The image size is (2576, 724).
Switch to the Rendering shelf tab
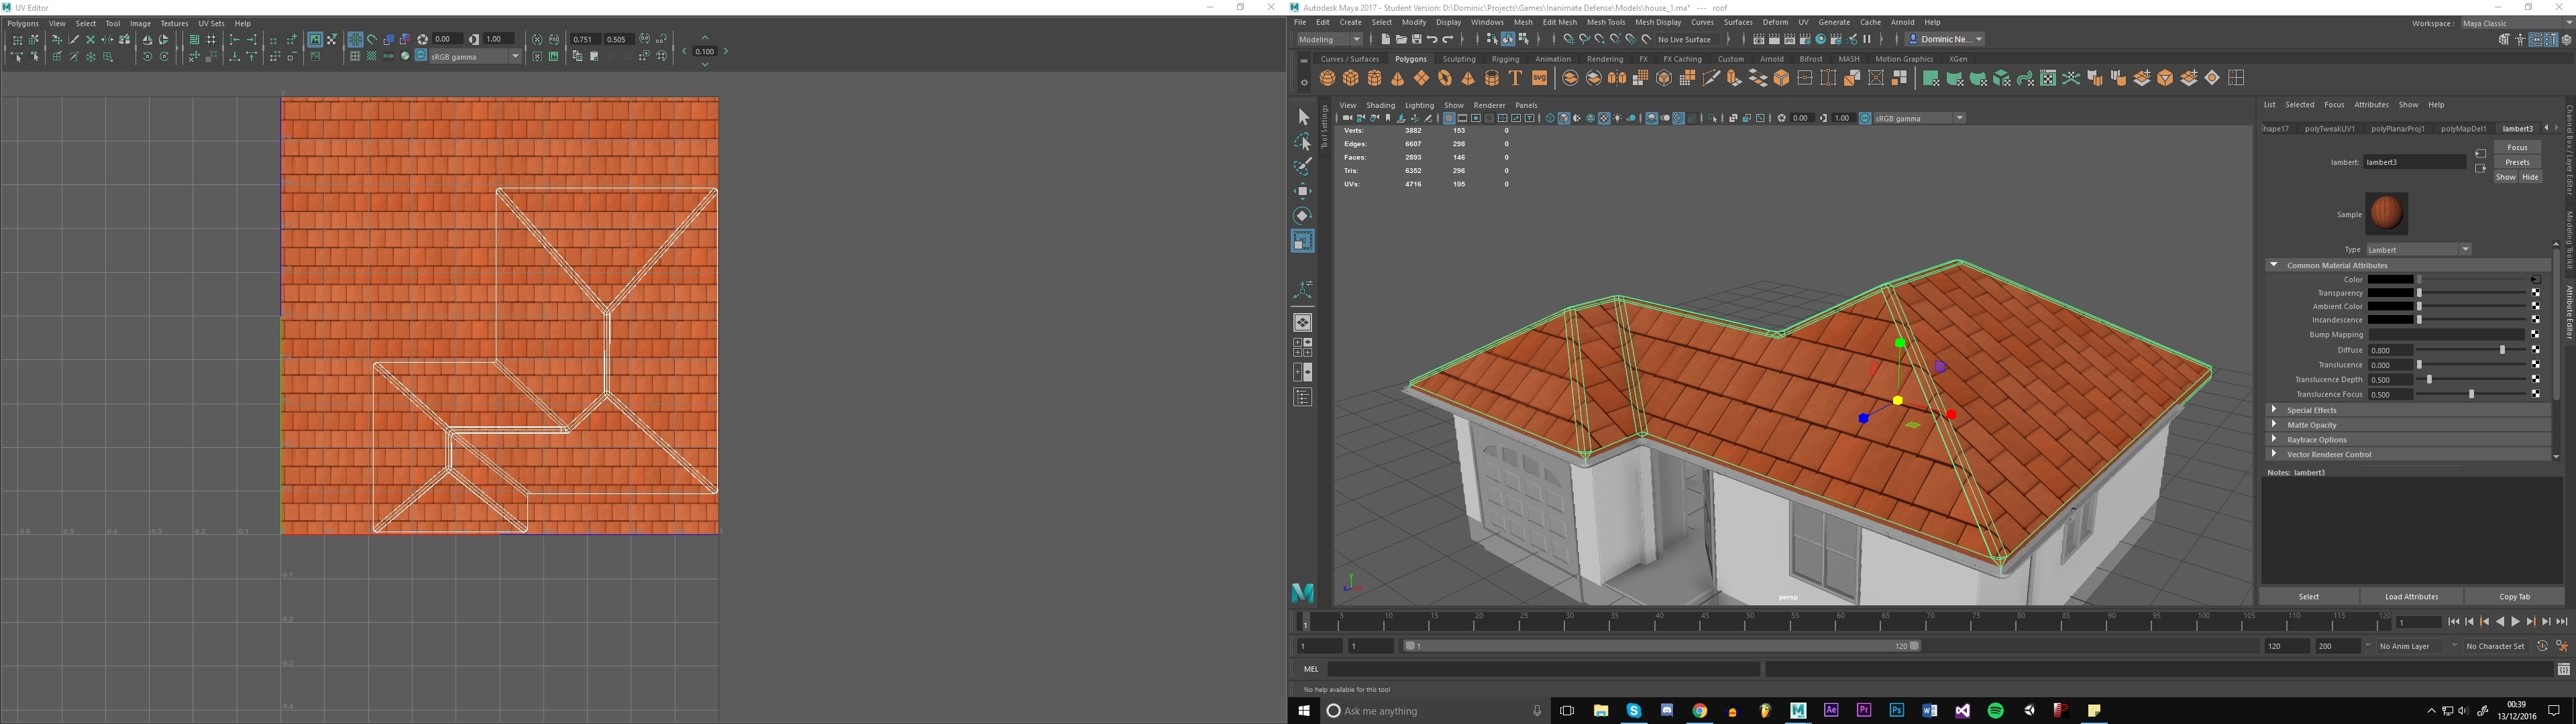click(1605, 59)
